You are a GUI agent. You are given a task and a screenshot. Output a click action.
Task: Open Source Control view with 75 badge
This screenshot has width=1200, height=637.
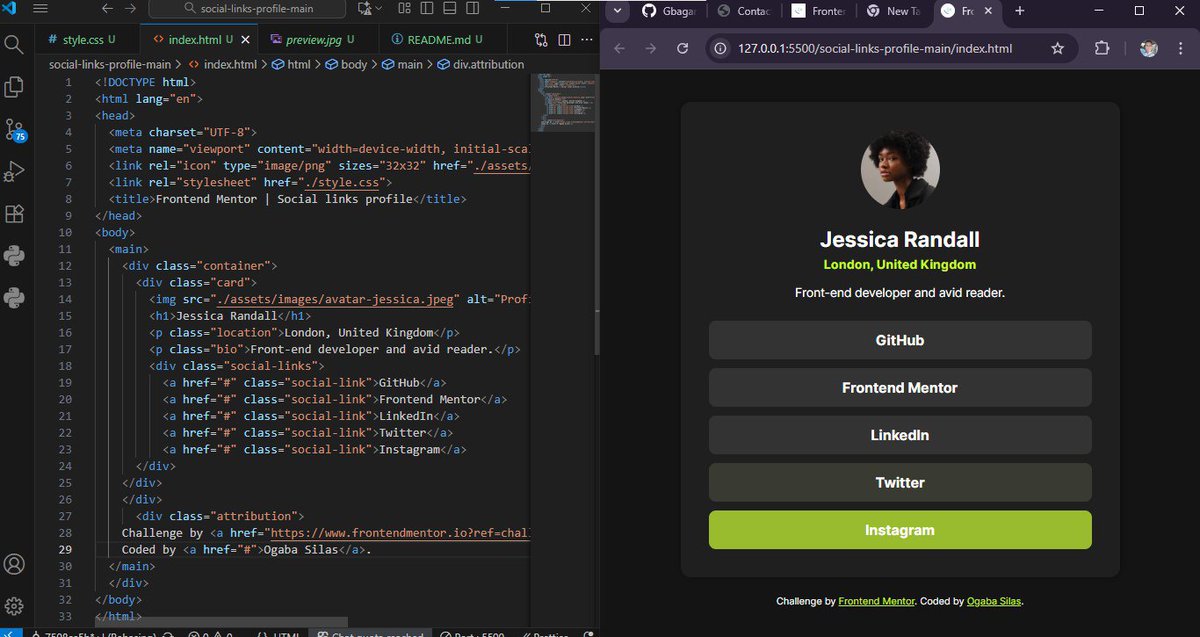click(14, 130)
